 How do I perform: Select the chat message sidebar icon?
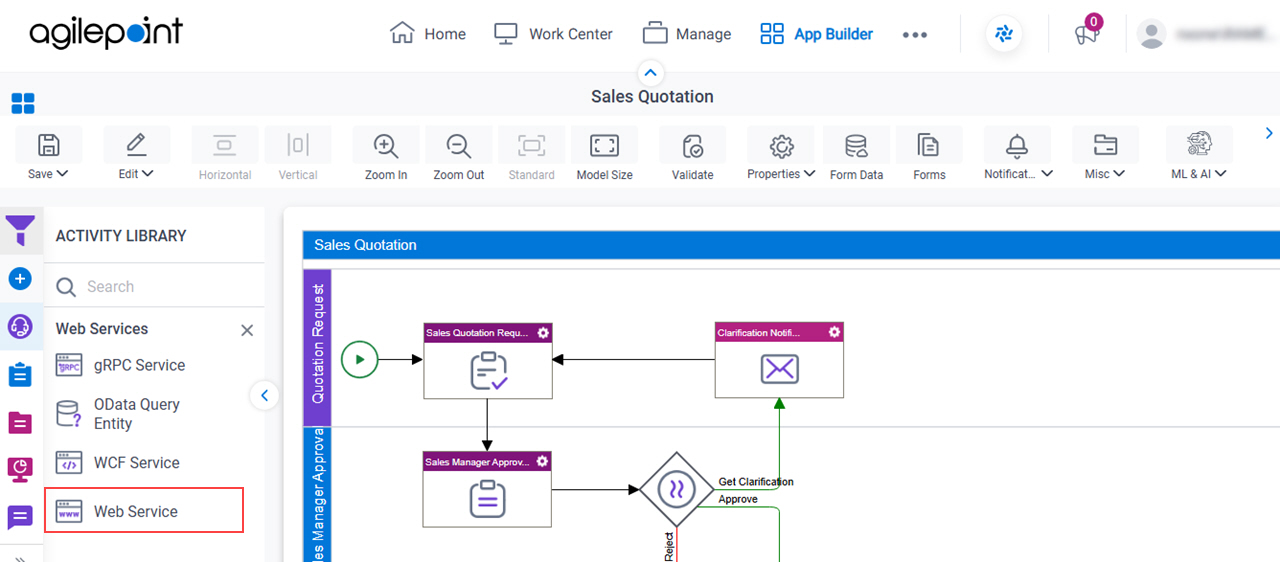click(20, 517)
